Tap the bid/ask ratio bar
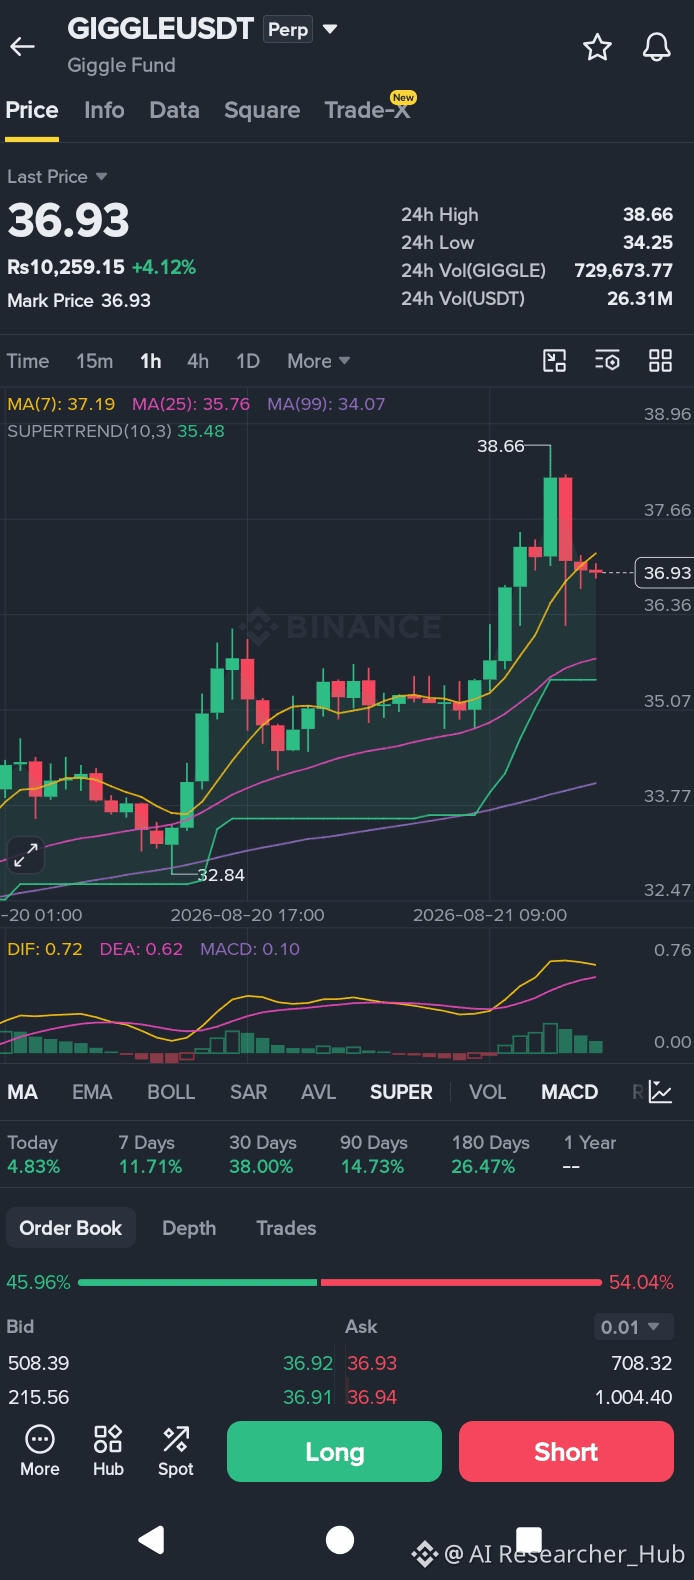 click(x=340, y=1282)
